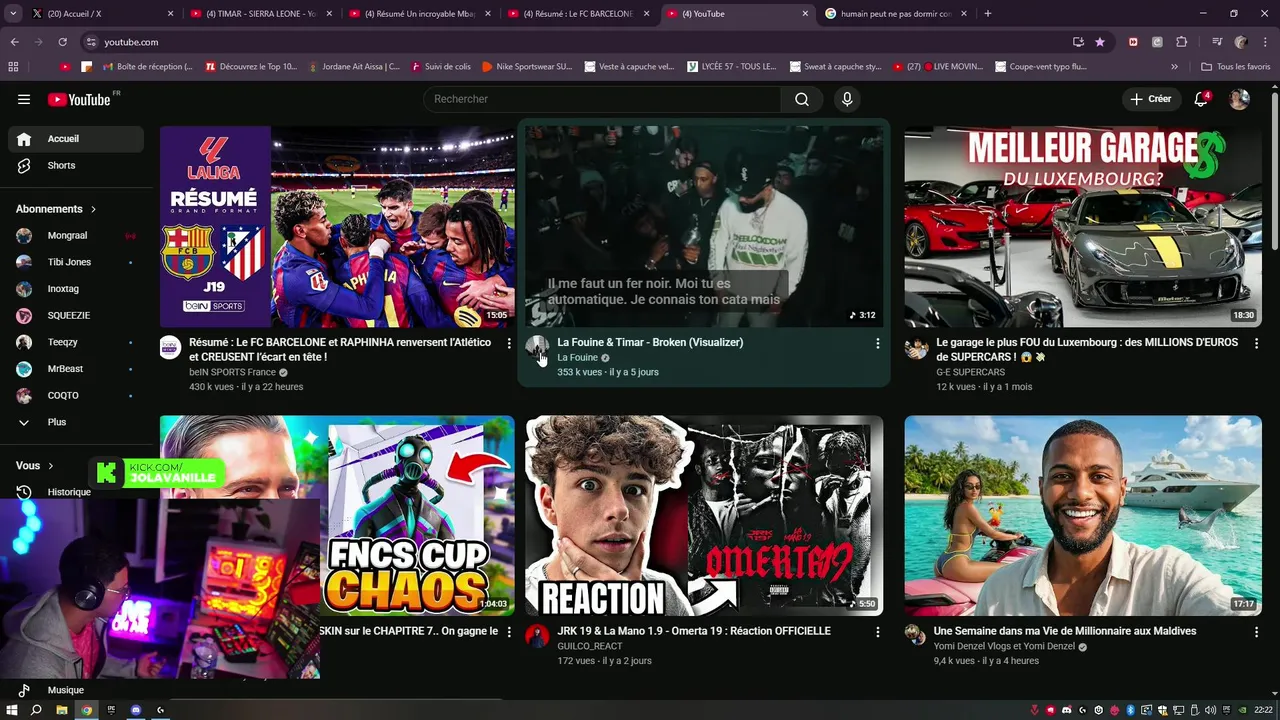Toggle the bookmark star for this page
The image size is (1280, 720).
[1100, 42]
